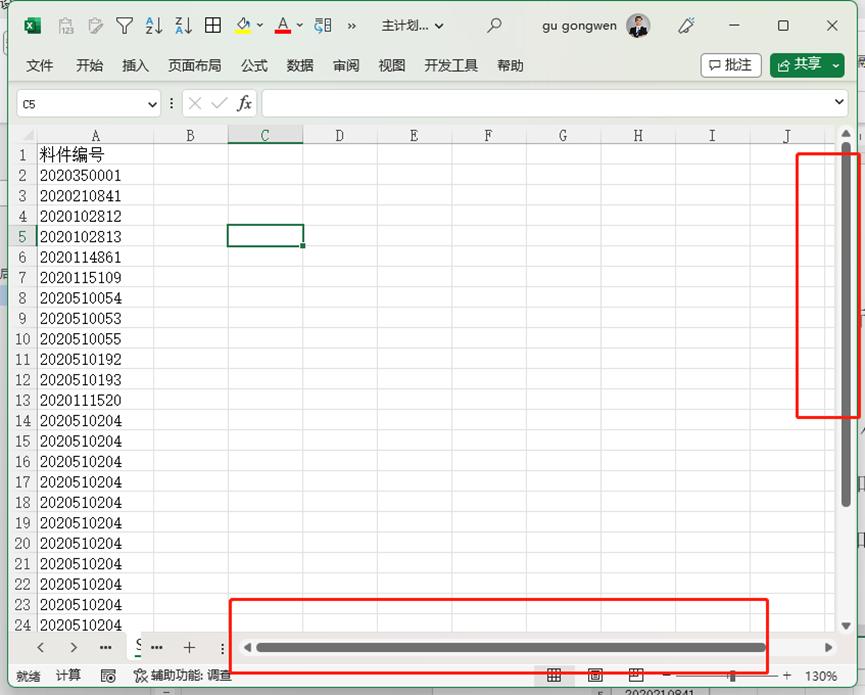Expand the formula bar
The height and width of the screenshot is (695, 865).
(x=839, y=103)
